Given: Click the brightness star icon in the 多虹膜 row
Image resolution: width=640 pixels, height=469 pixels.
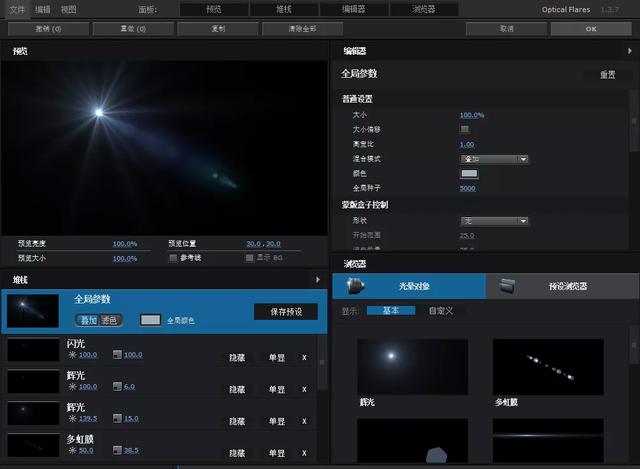Looking at the screenshot, I should tap(72, 450).
